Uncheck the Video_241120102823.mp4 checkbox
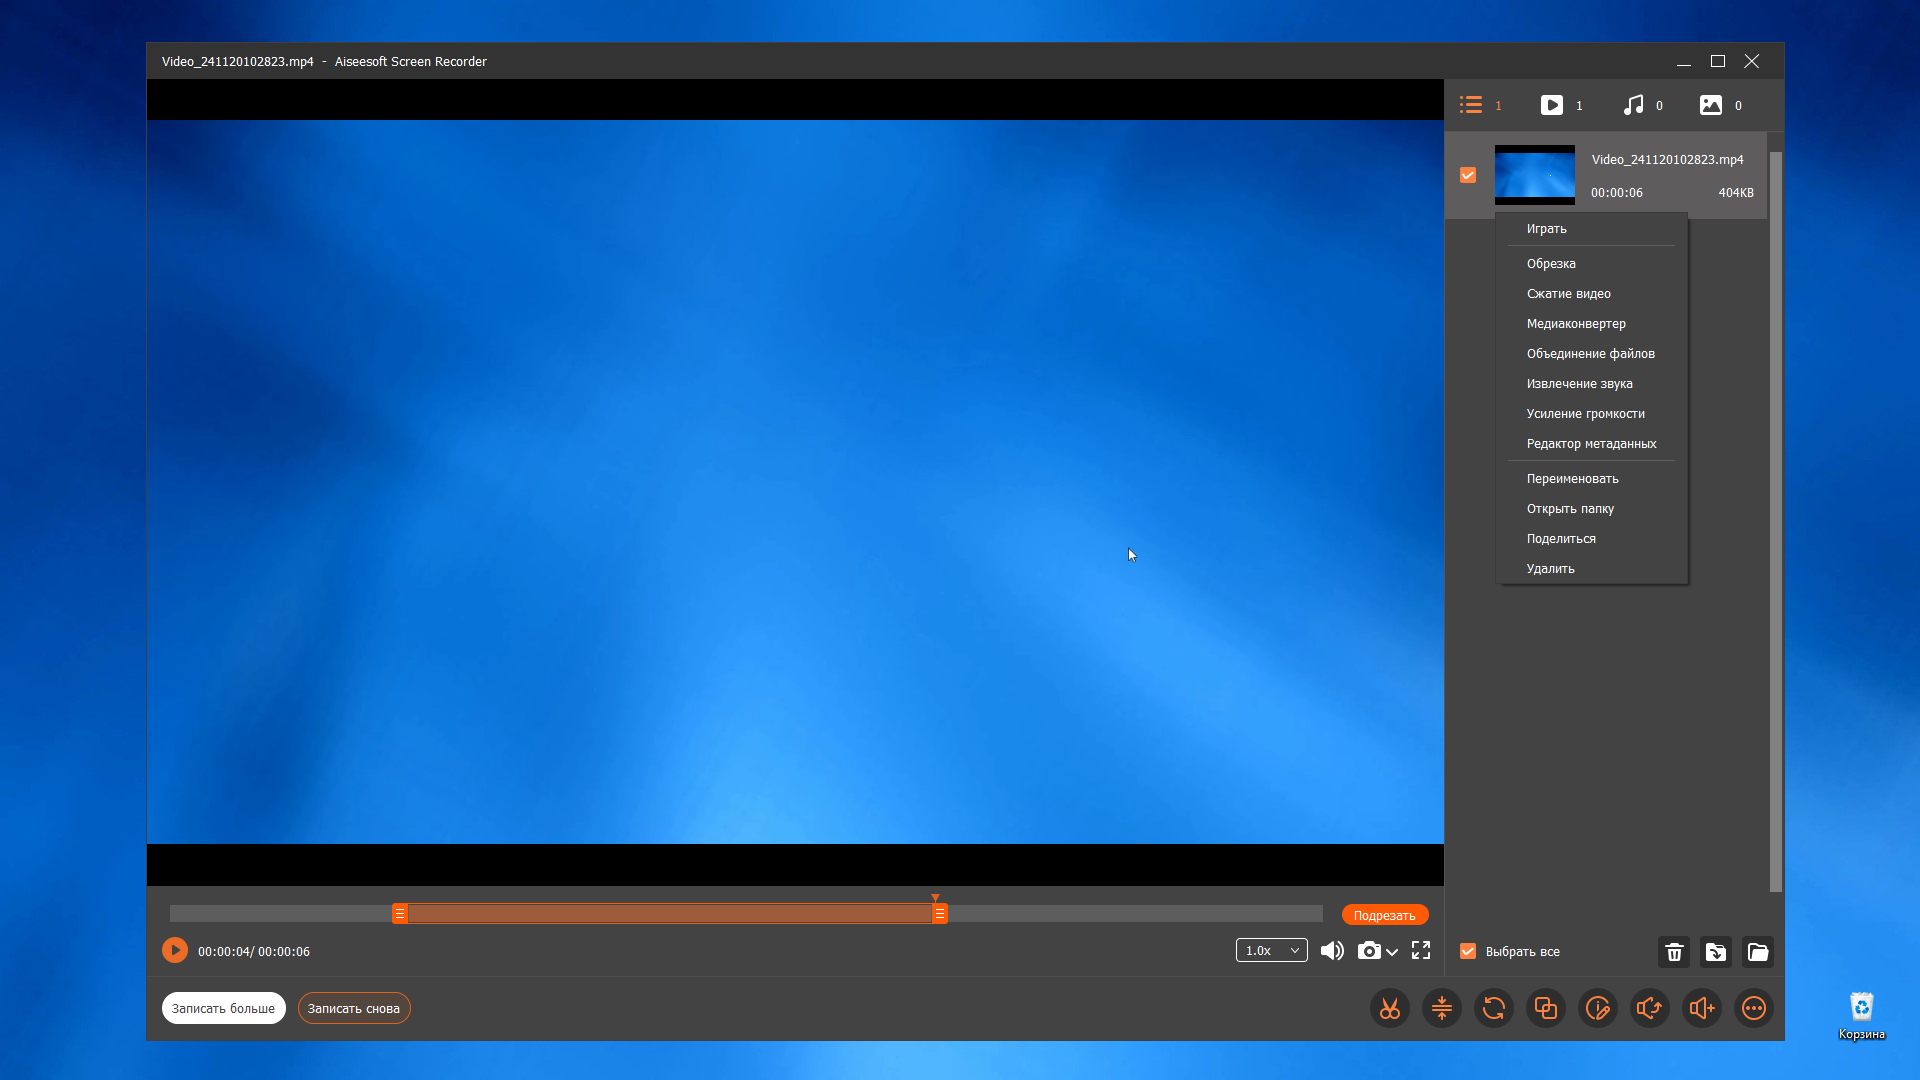 1467,175
